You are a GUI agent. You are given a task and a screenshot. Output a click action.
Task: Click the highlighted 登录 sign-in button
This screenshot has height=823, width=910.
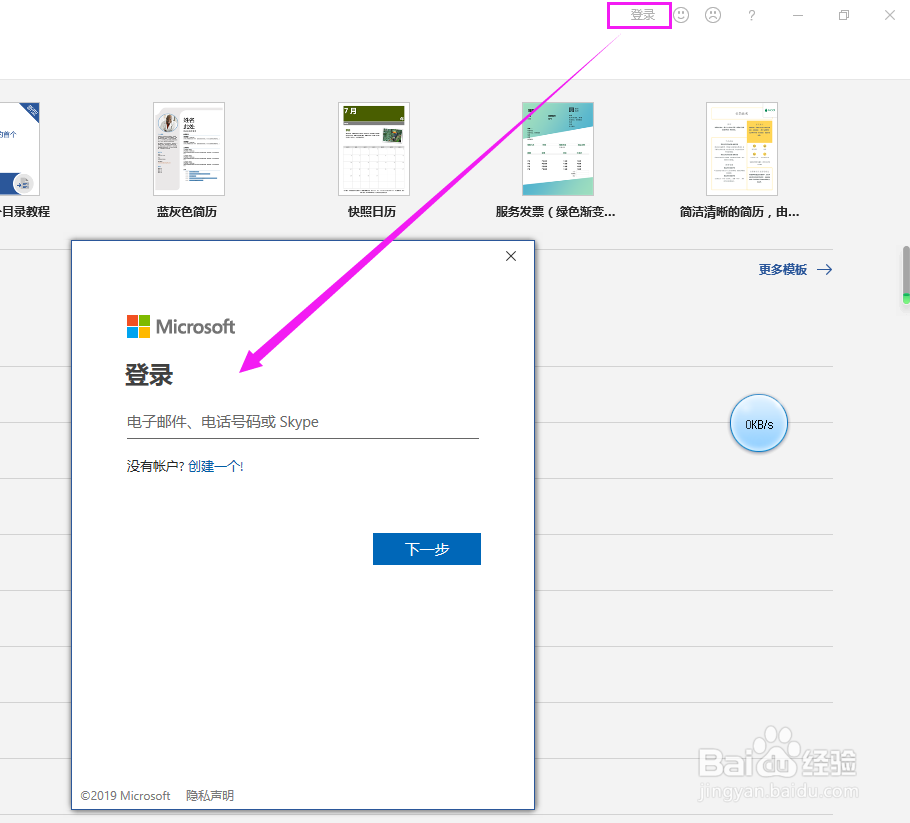coord(639,15)
